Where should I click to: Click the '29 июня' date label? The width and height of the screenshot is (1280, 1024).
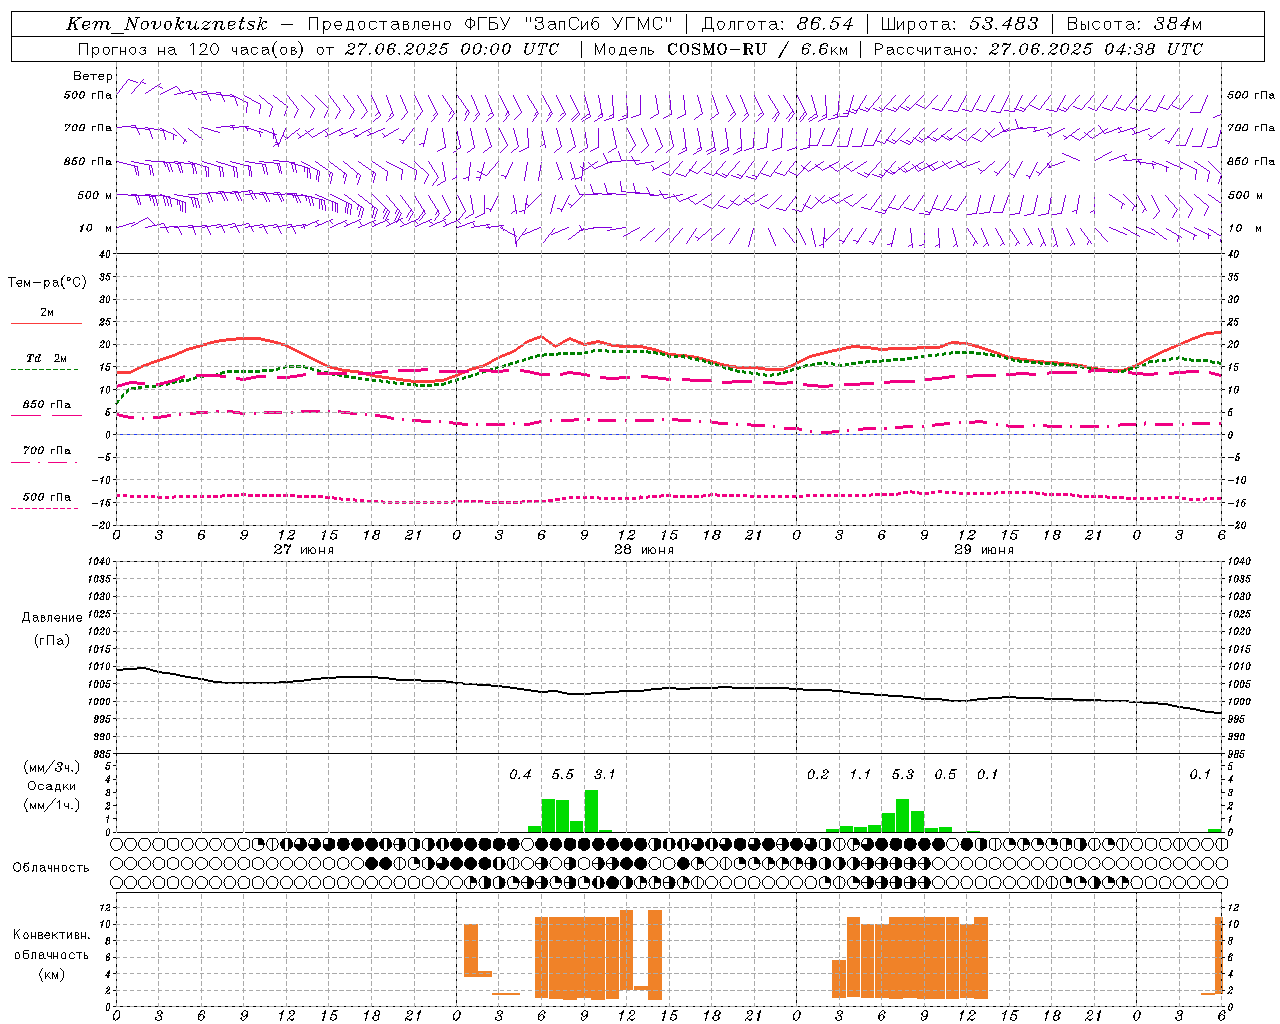click(984, 550)
